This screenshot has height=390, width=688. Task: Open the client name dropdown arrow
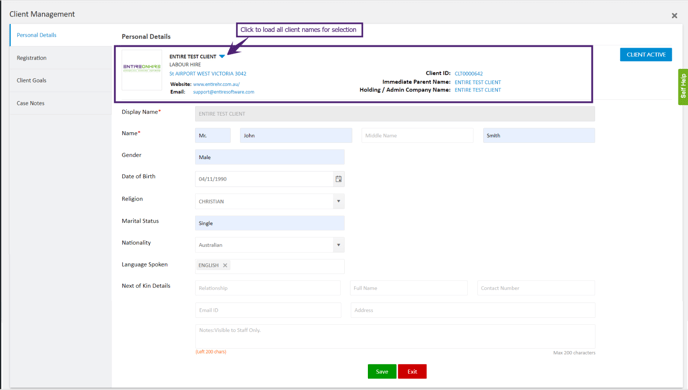click(222, 57)
